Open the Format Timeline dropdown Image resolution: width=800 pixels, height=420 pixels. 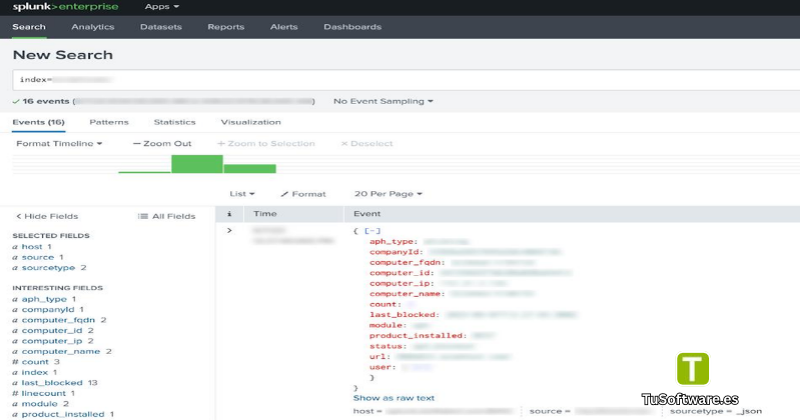coord(59,143)
